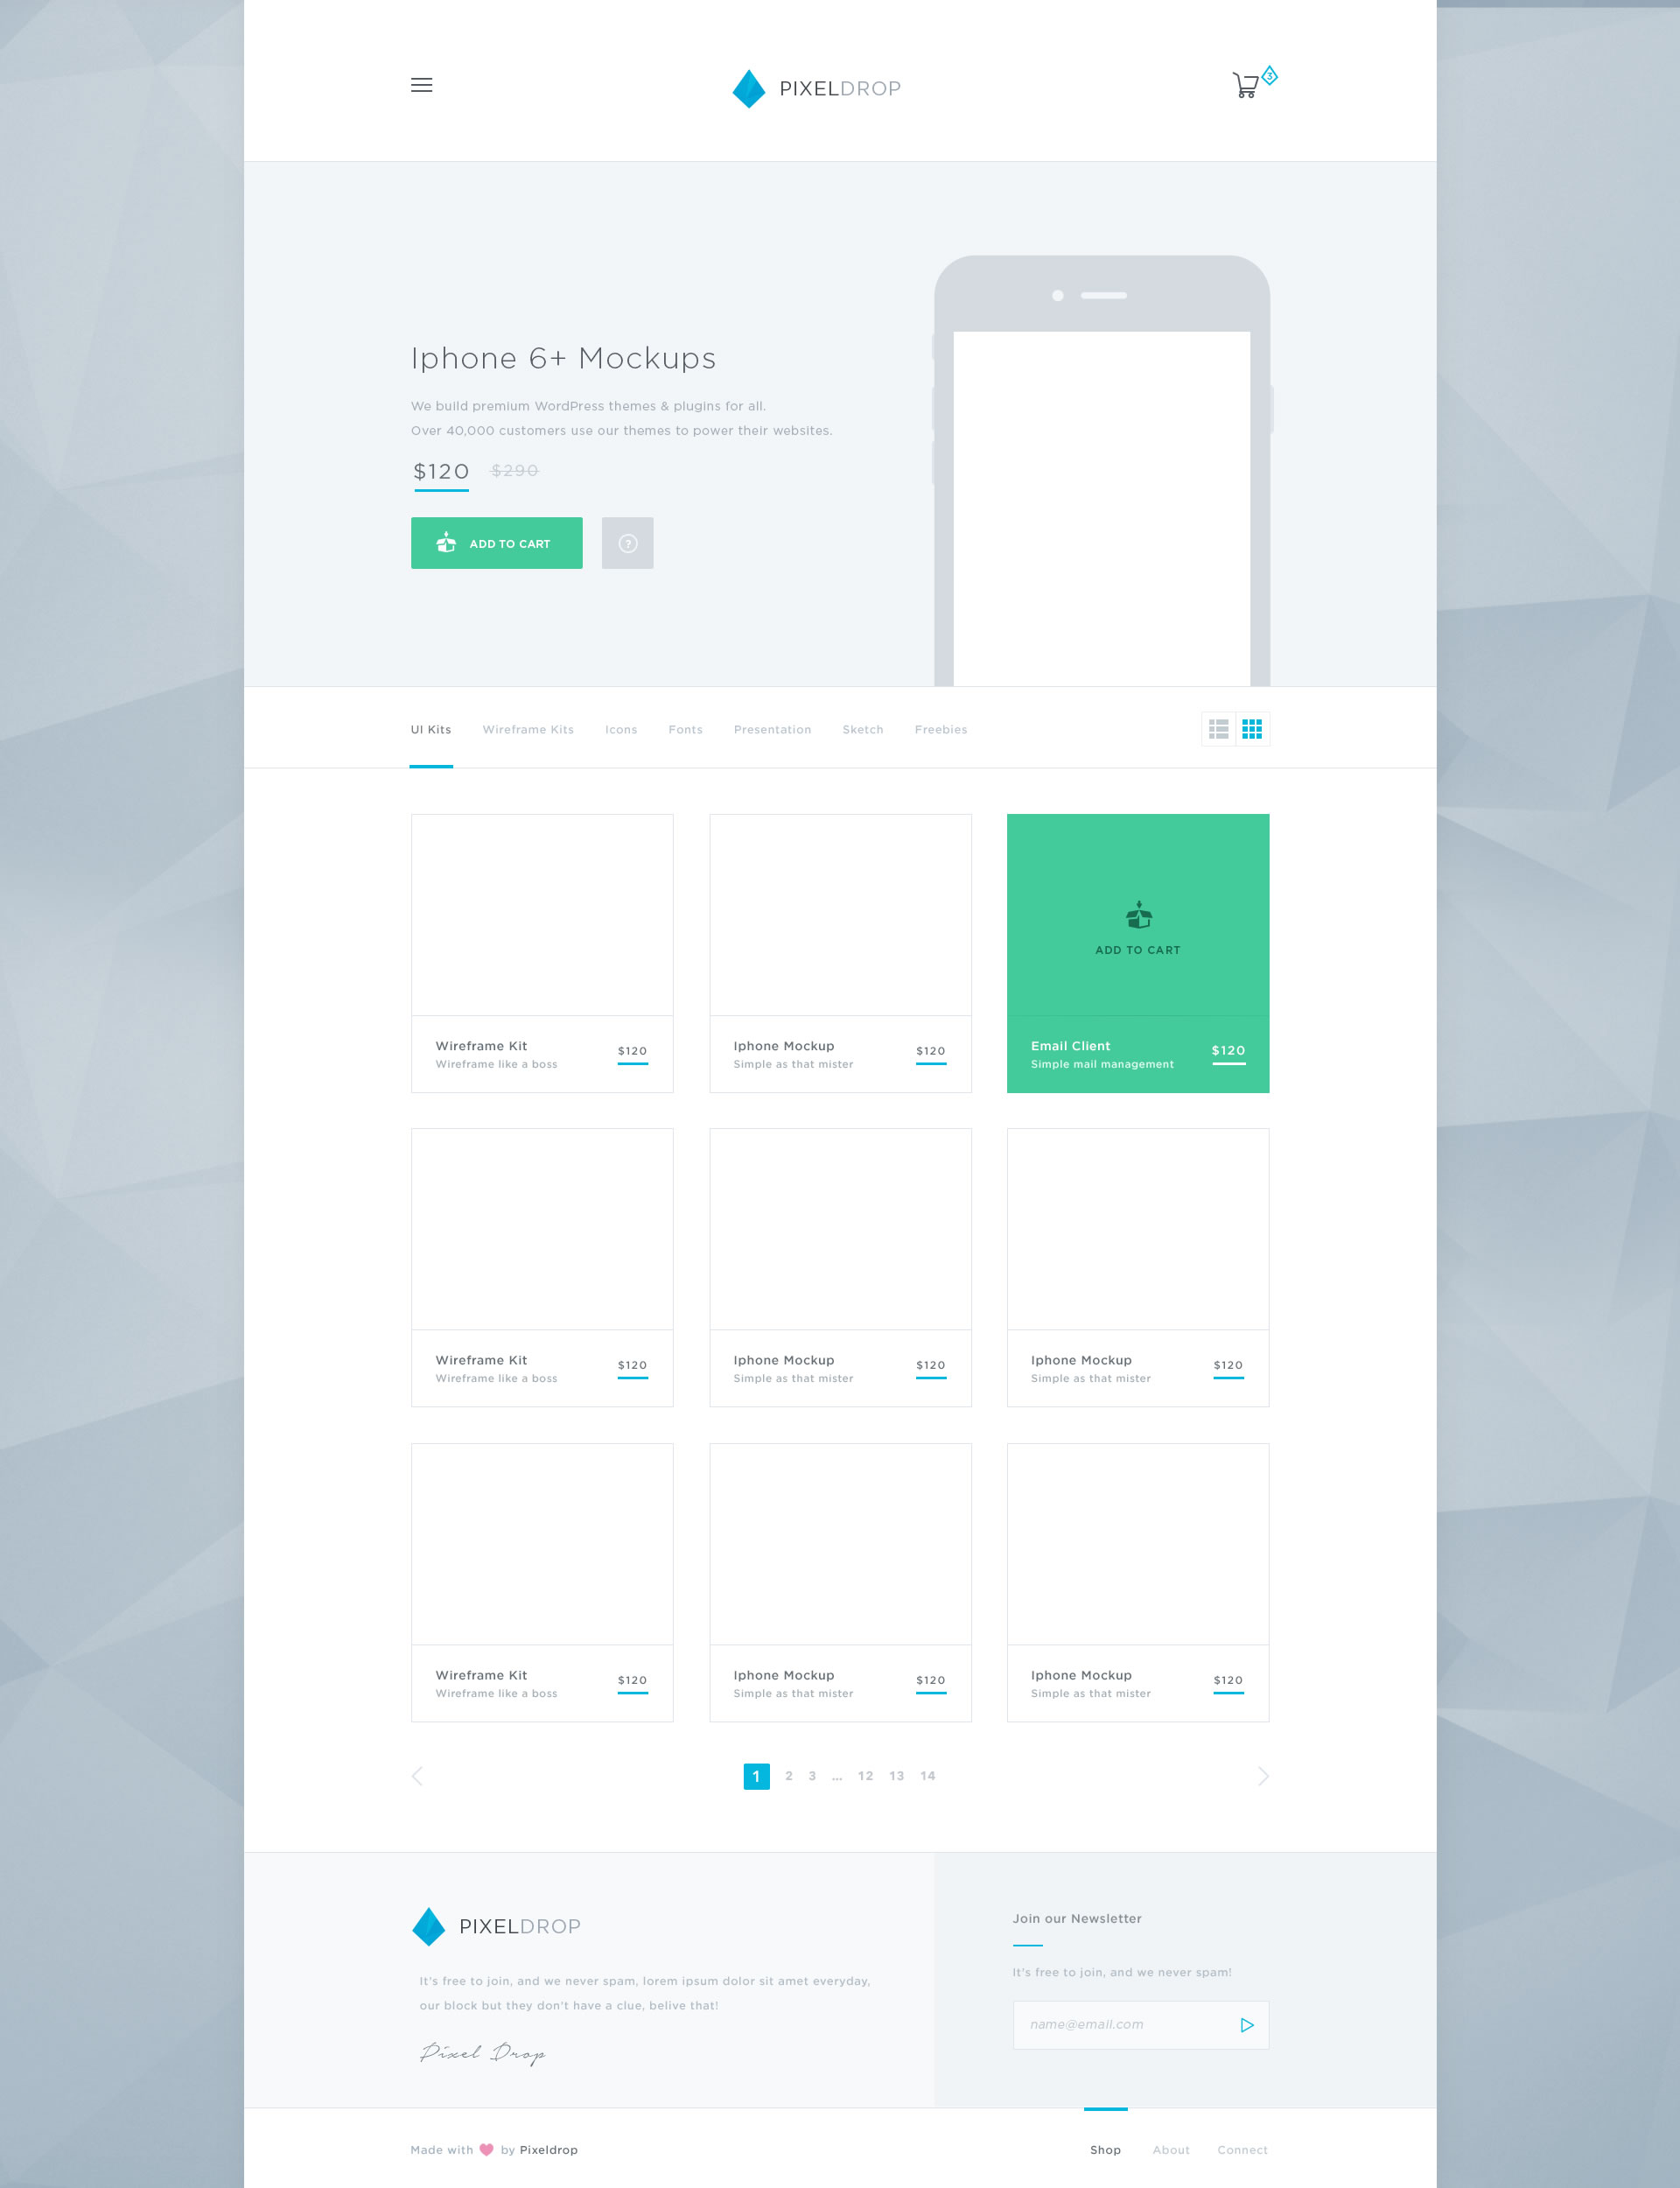This screenshot has height=2188, width=1680.
Task: Click the Add to Cart green button
Action: coord(496,542)
